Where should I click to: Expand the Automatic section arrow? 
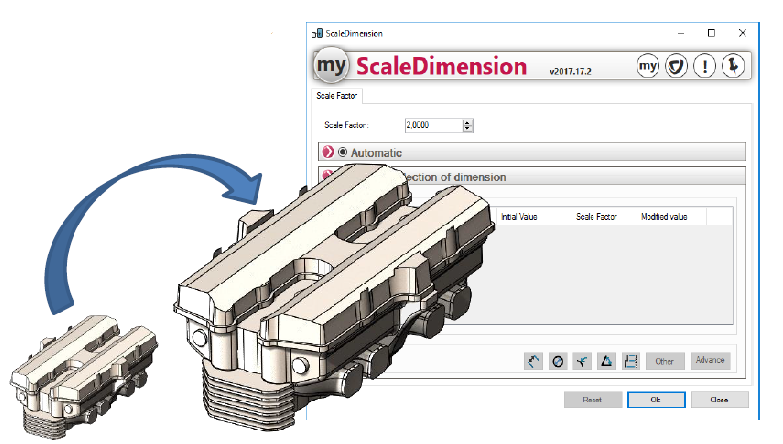click(x=328, y=152)
